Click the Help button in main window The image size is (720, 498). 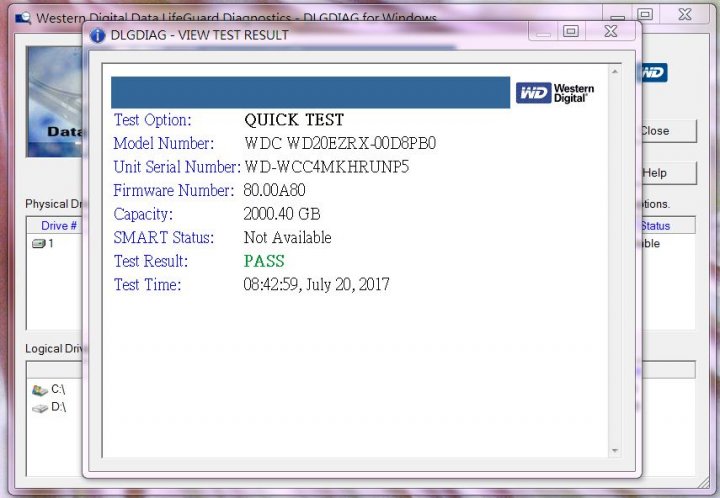pos(668,173)
